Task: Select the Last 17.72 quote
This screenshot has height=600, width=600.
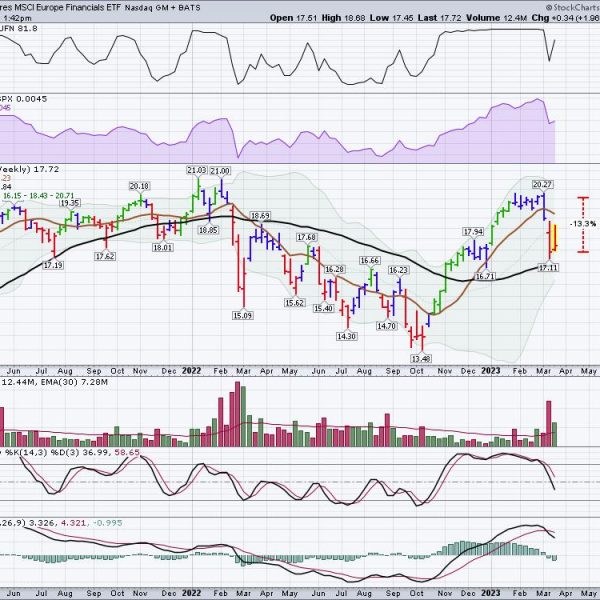Action: click(439, 18)
